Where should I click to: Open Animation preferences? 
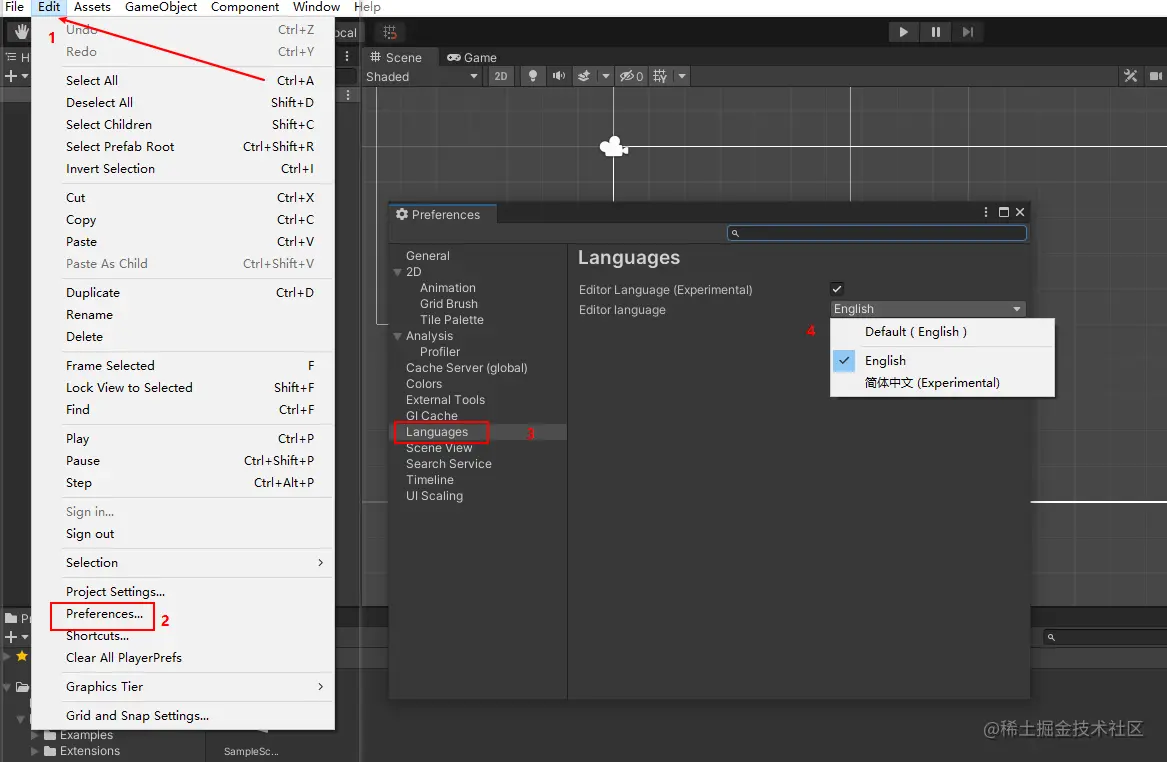447,288
